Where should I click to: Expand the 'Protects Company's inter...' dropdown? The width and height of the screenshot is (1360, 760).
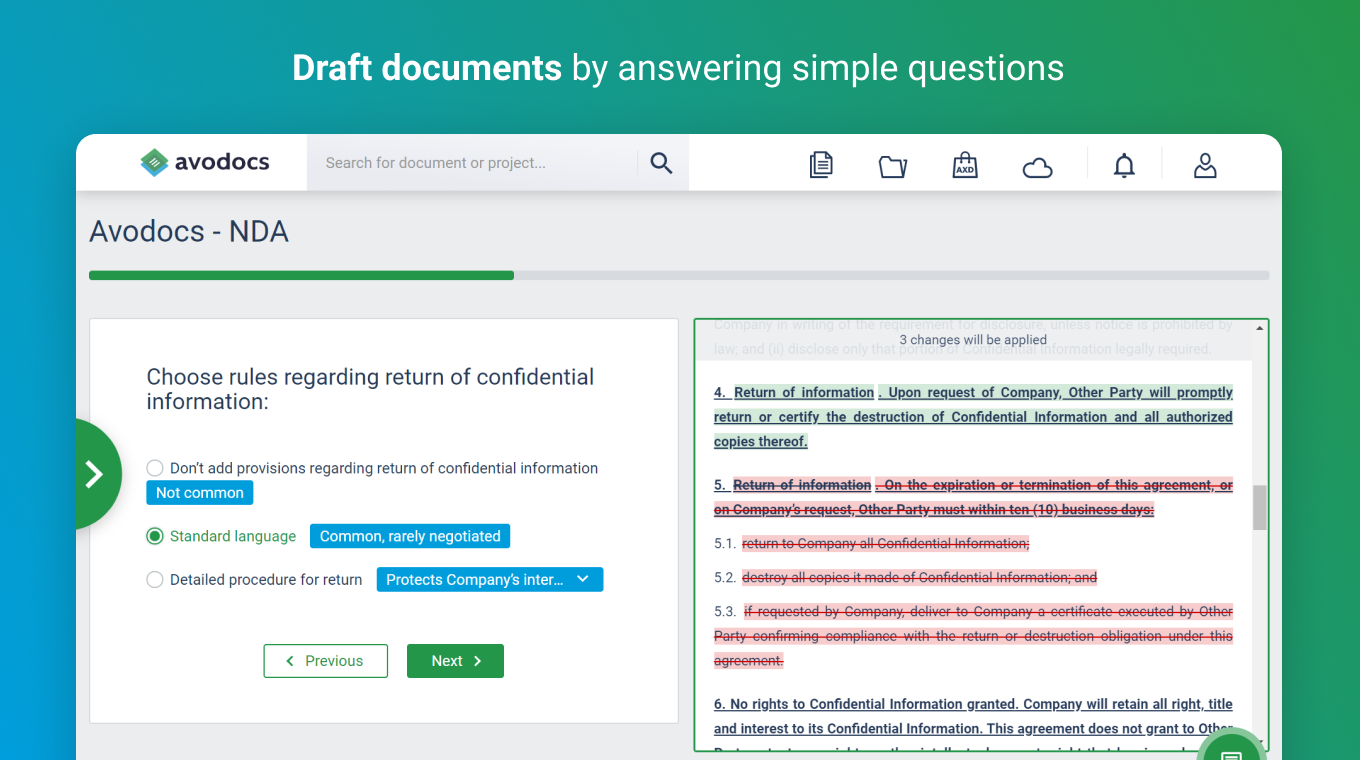pyautogui.click(x=489, y=579)
